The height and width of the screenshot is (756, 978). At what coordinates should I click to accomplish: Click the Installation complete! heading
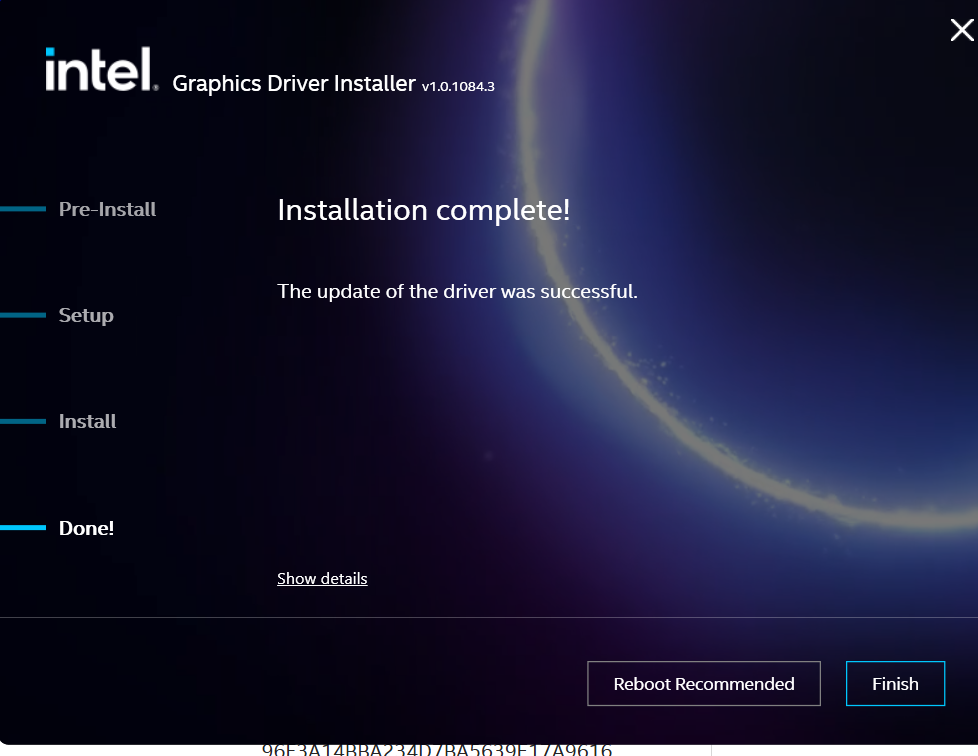pos(424,210)
